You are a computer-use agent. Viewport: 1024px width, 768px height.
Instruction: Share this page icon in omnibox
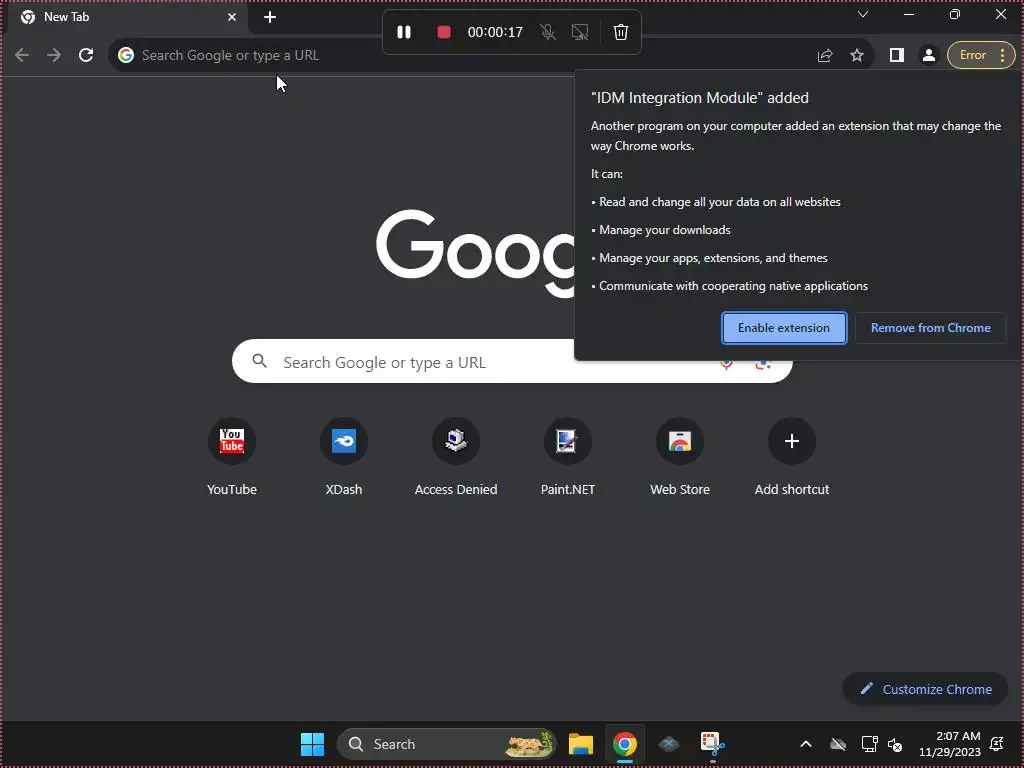pyautogui.click(x=825, y=56)
